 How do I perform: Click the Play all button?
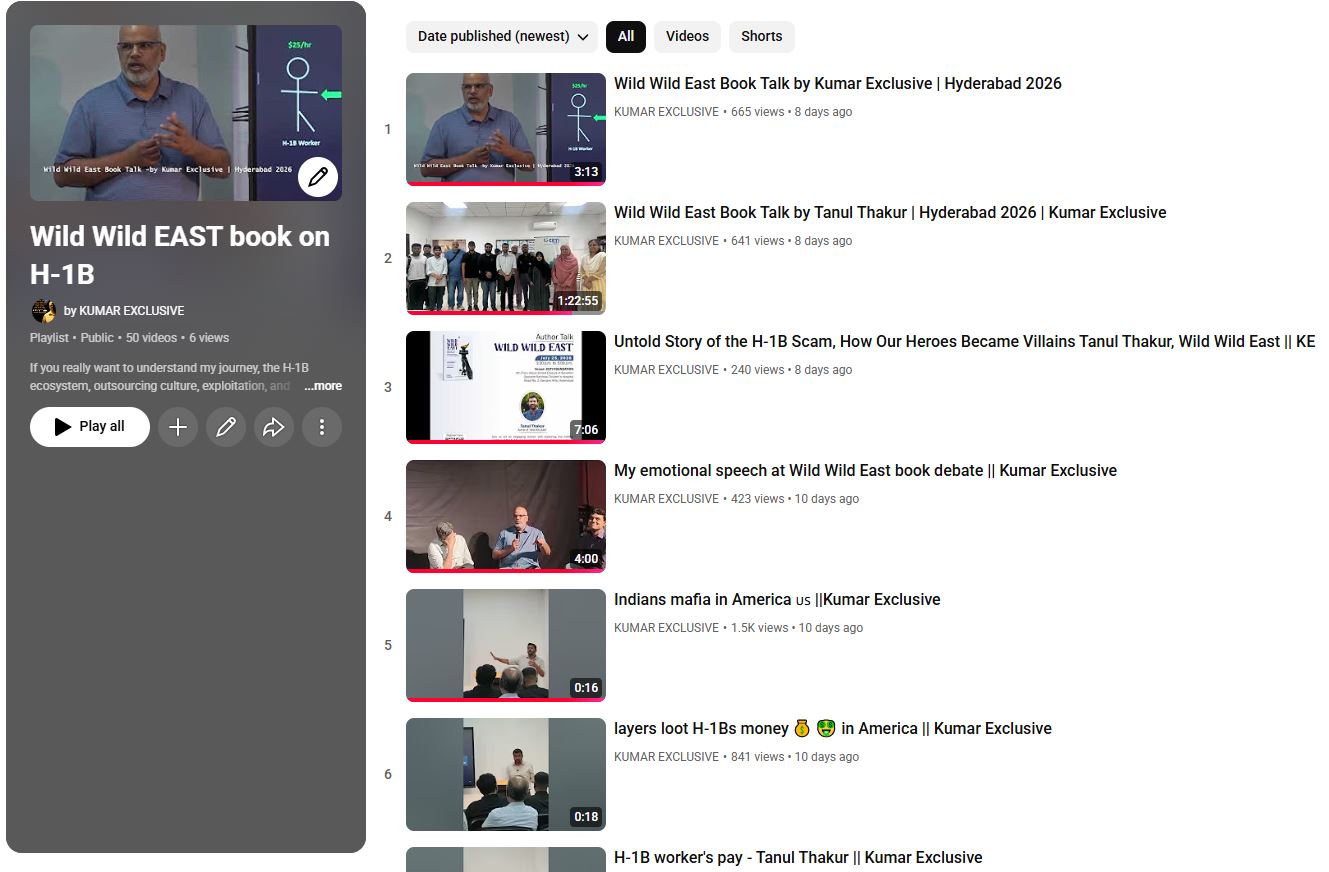[90, 427]
